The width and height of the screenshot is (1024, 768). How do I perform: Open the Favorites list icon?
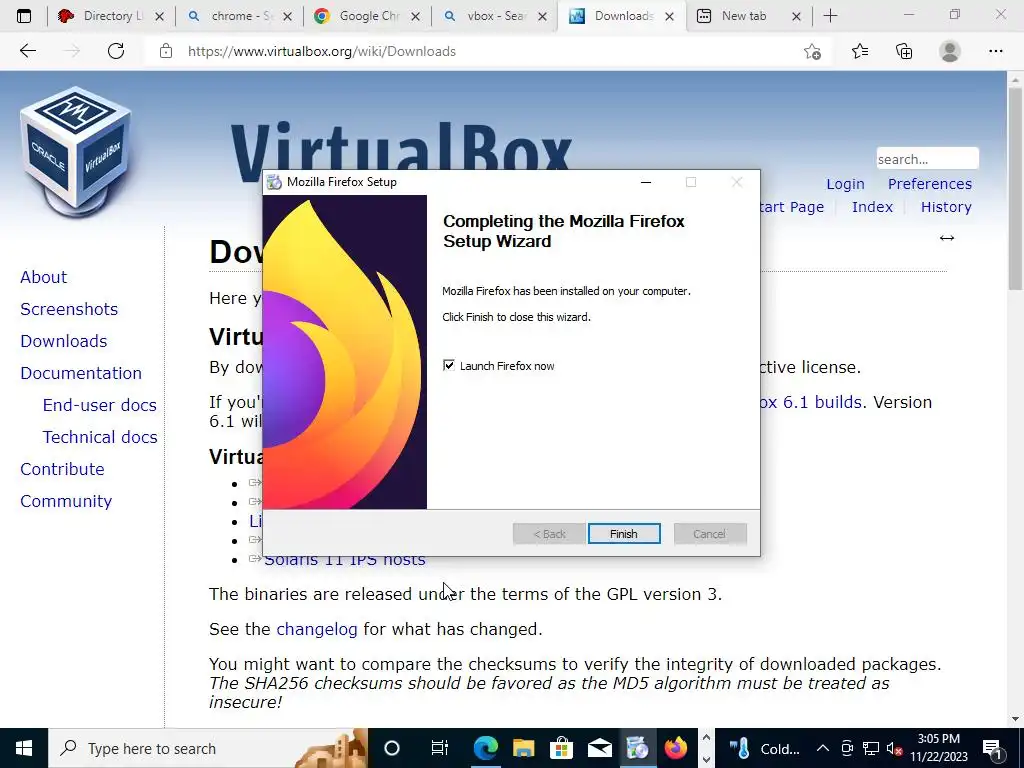[x=860, y=51]
